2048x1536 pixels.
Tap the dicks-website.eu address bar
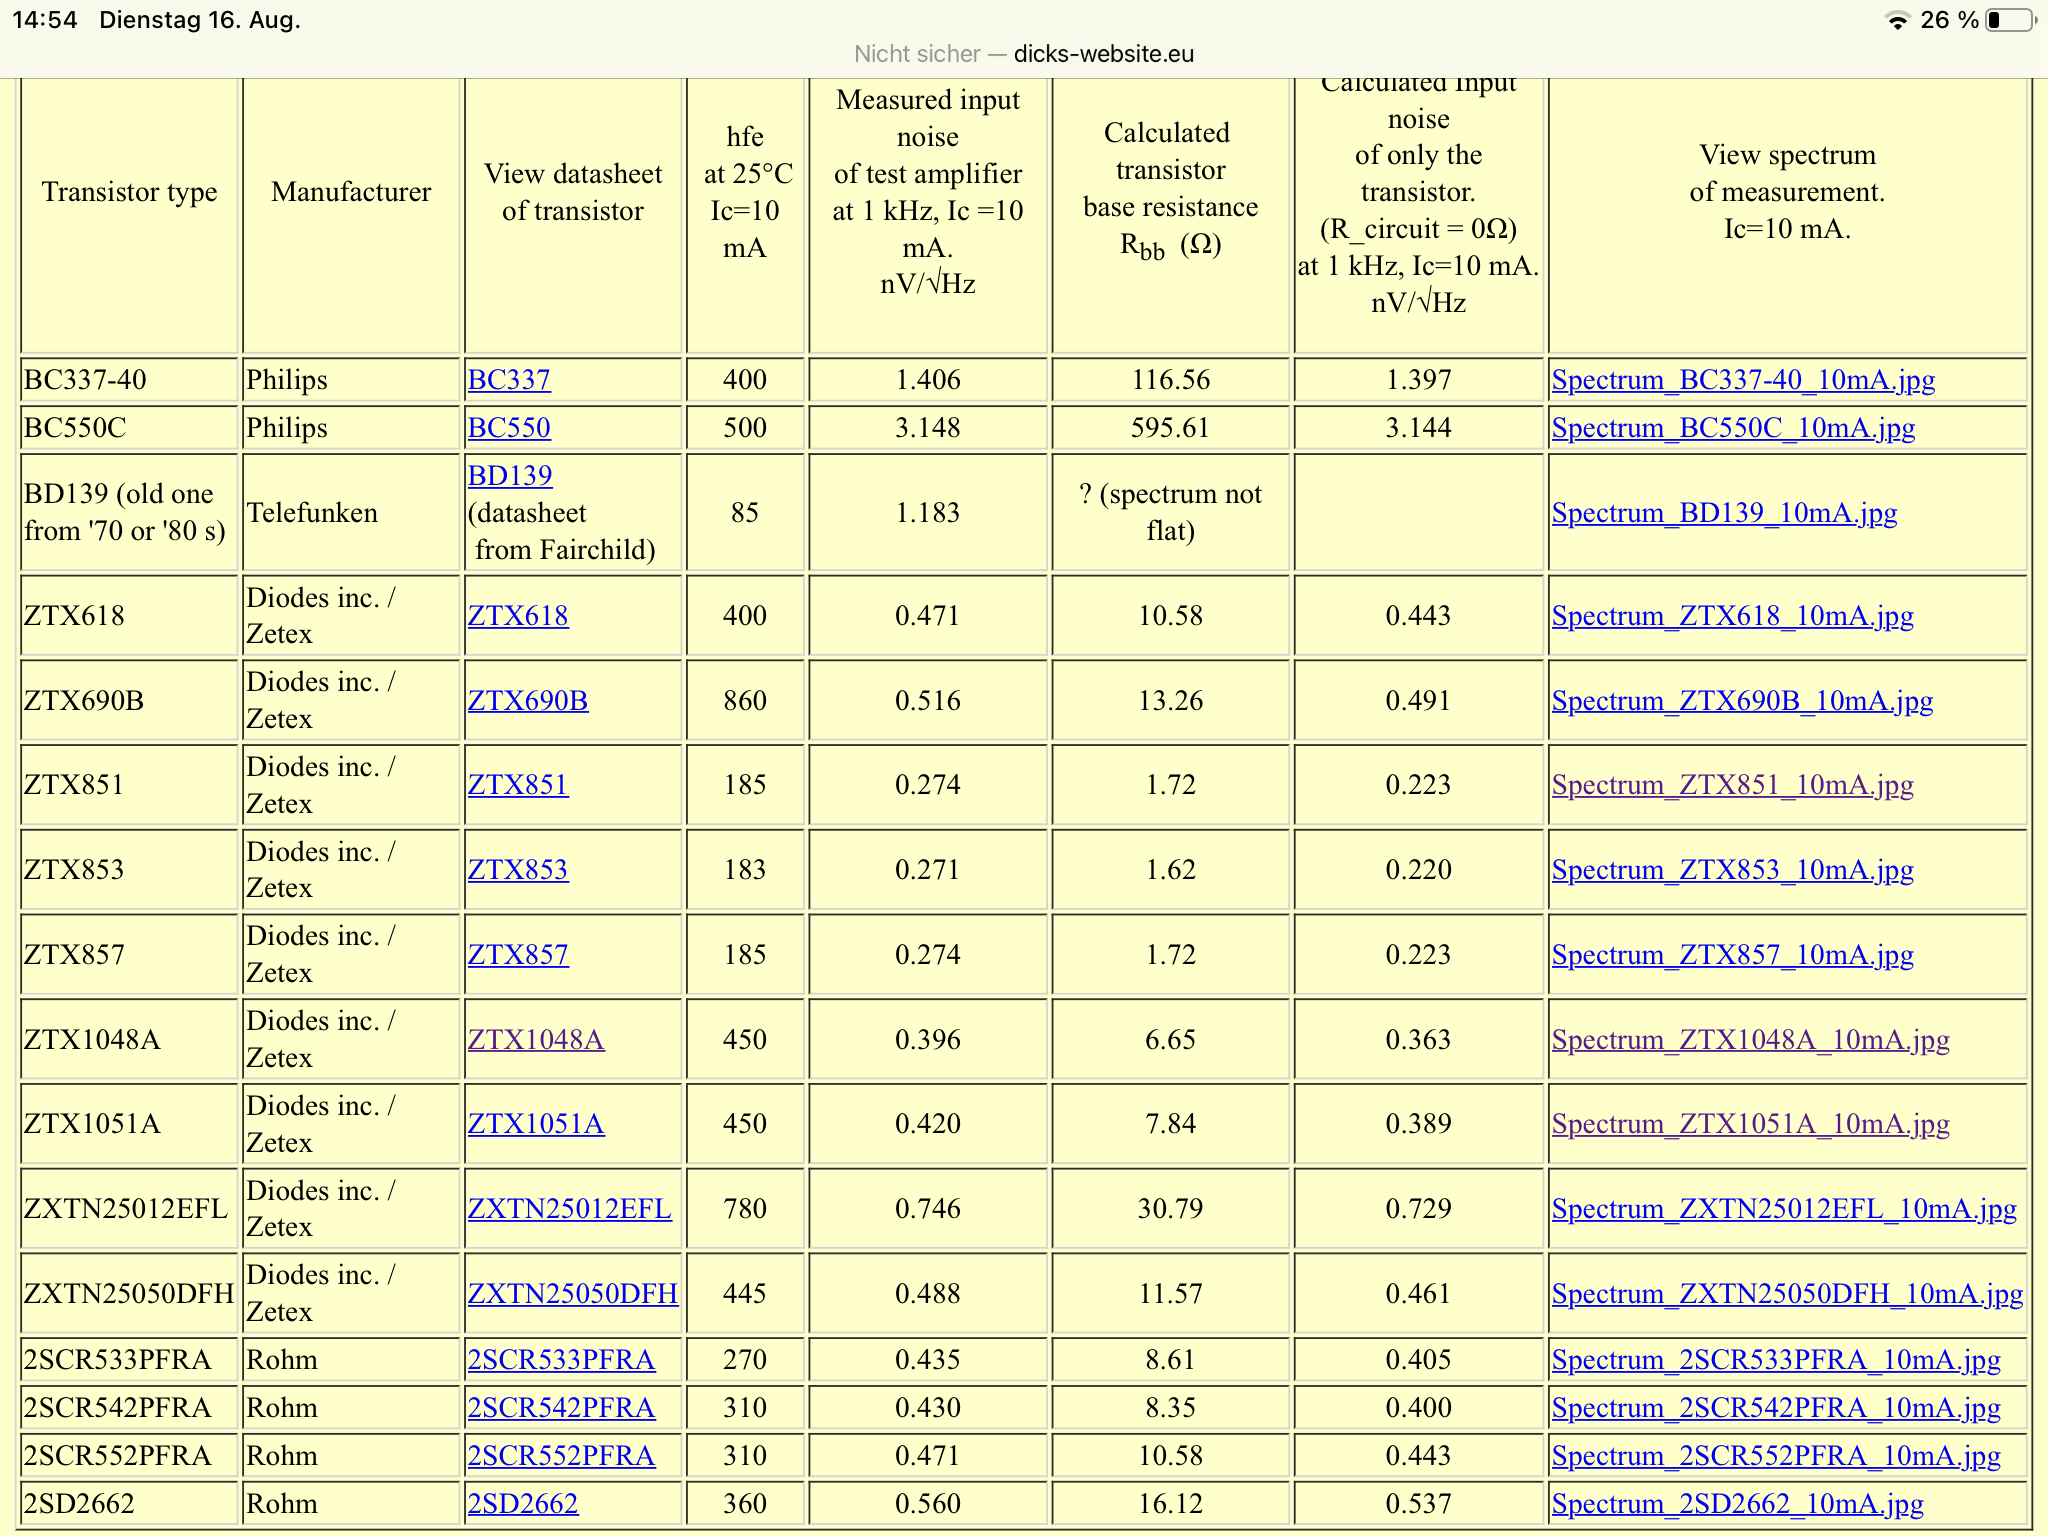1024,54
